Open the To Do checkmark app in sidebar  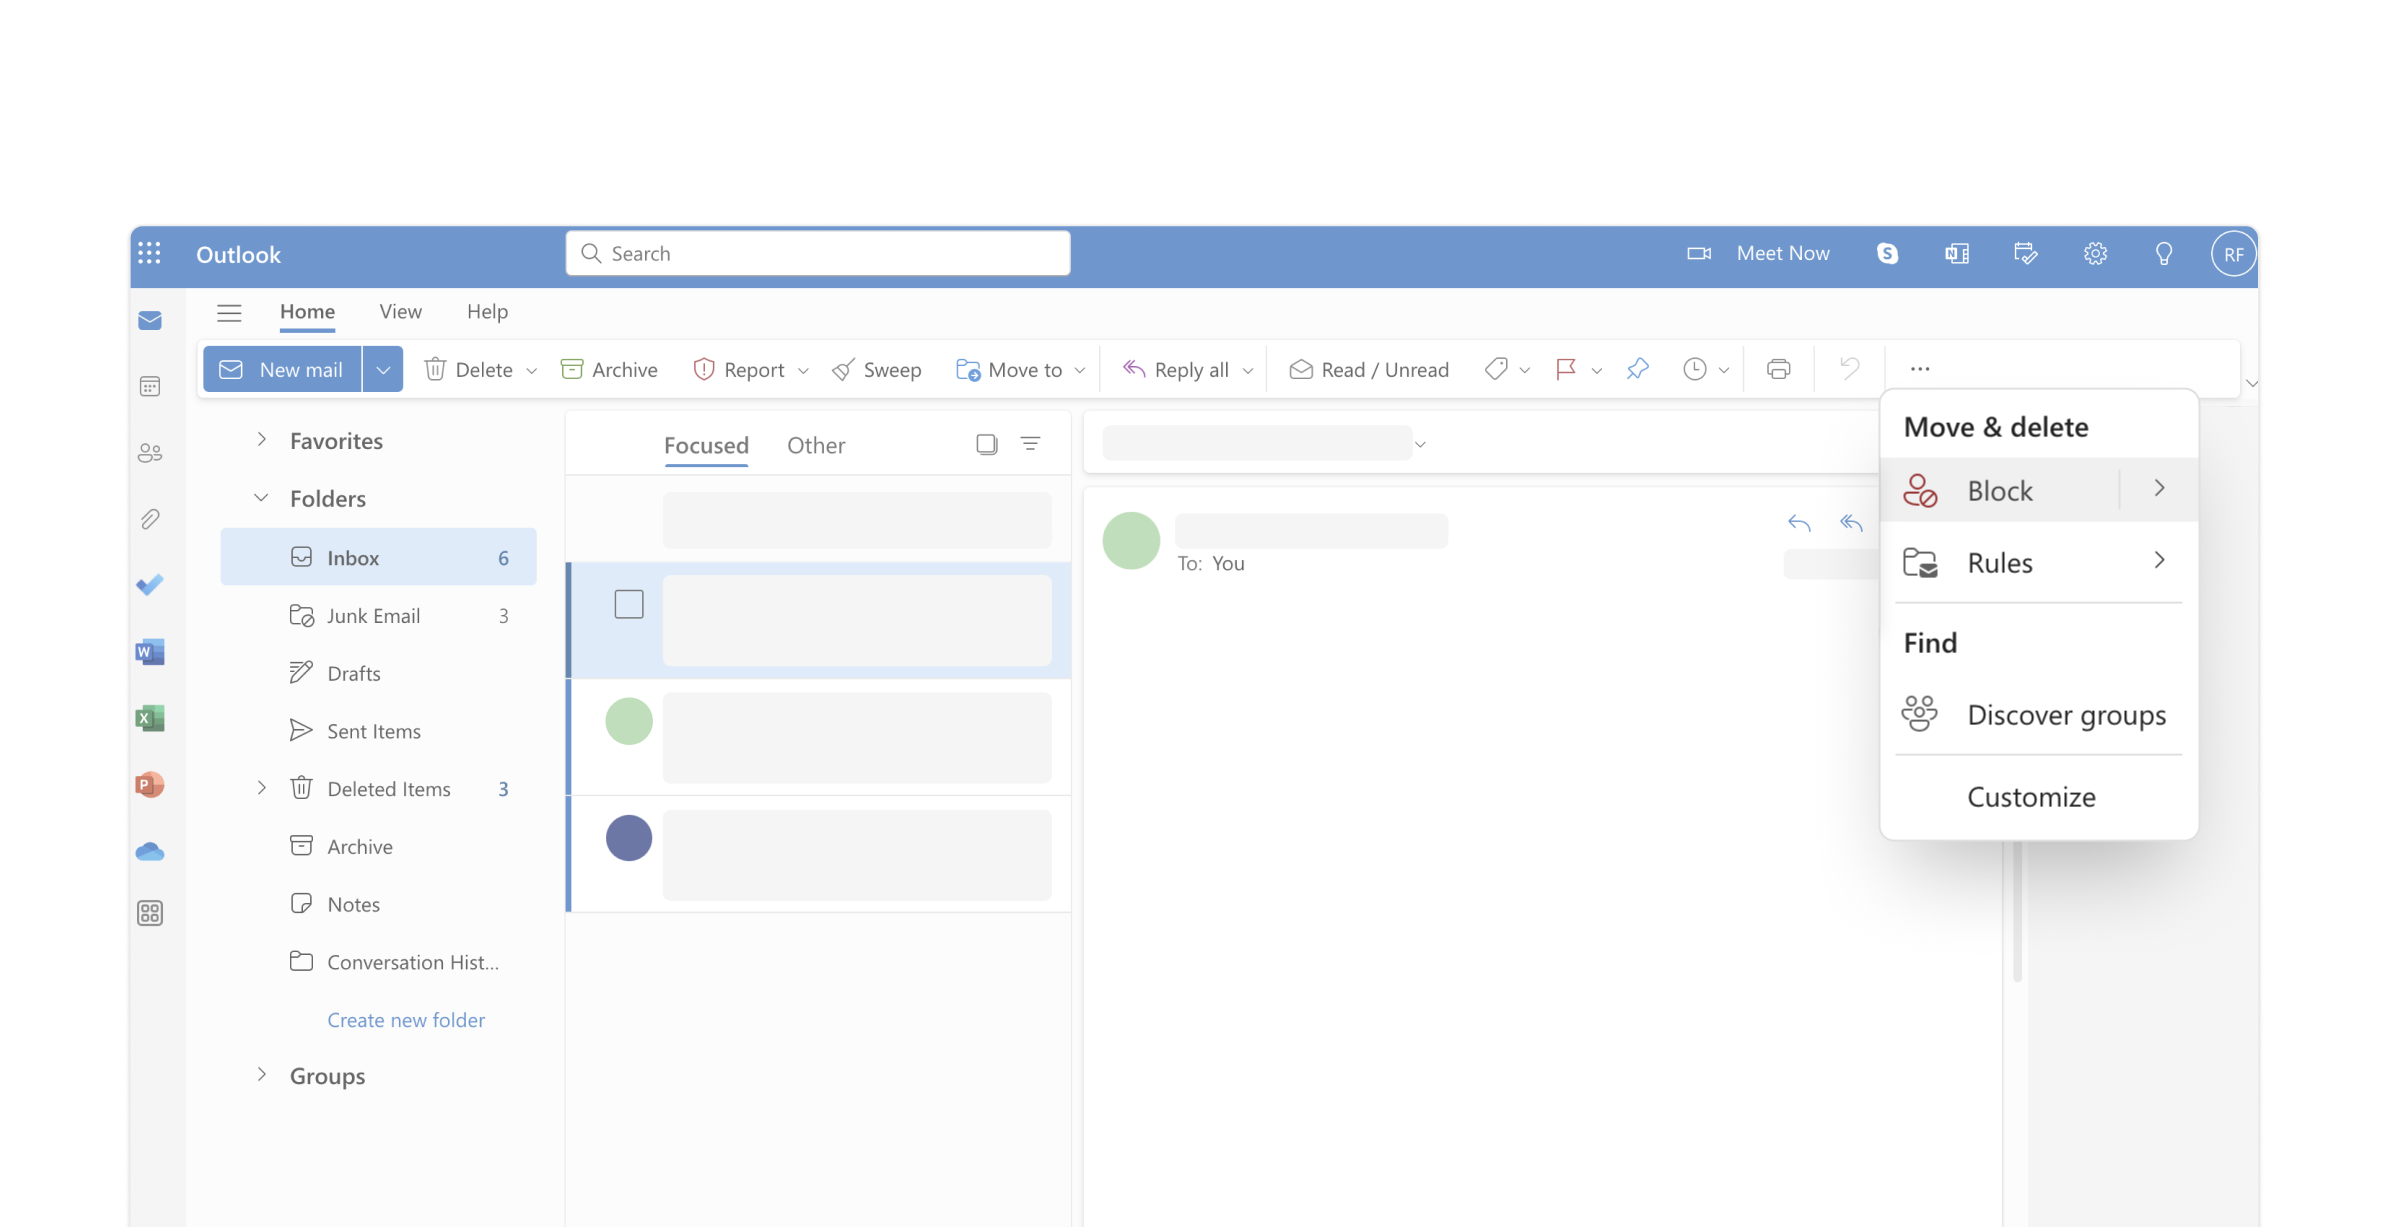click(150, 585)
